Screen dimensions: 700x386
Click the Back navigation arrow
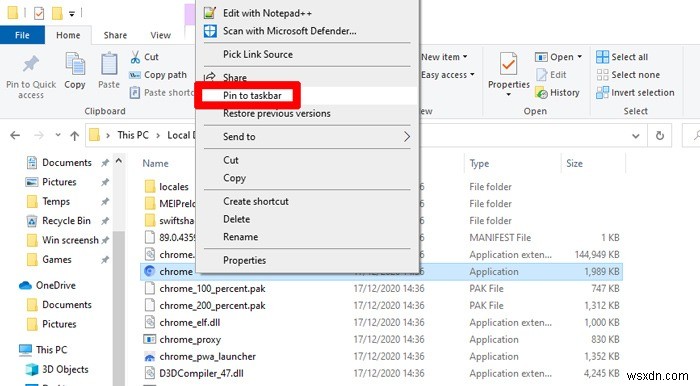(x=15, y=135)
